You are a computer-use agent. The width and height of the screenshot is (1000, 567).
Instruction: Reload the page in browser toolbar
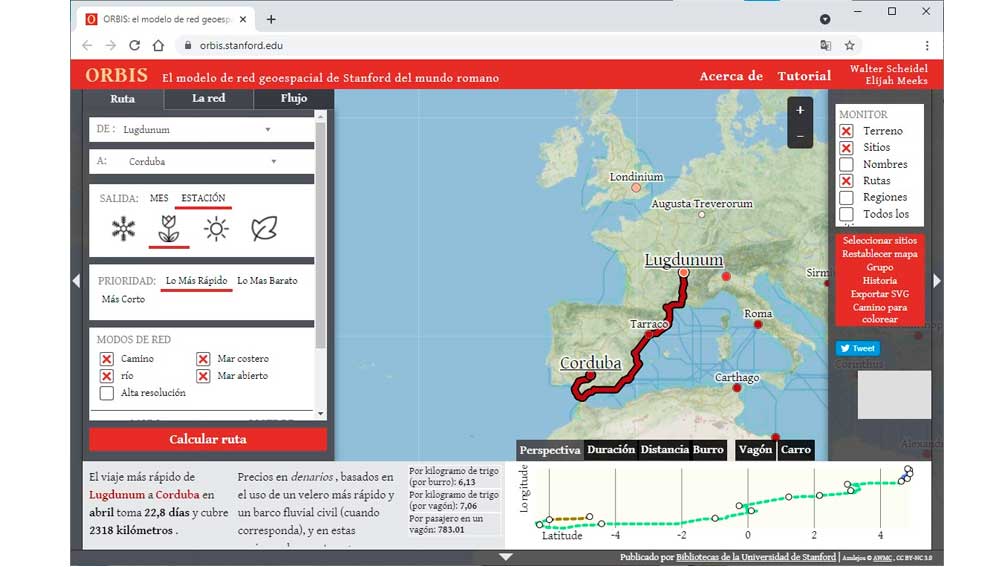pyautogui.click(x=134, y=45)
